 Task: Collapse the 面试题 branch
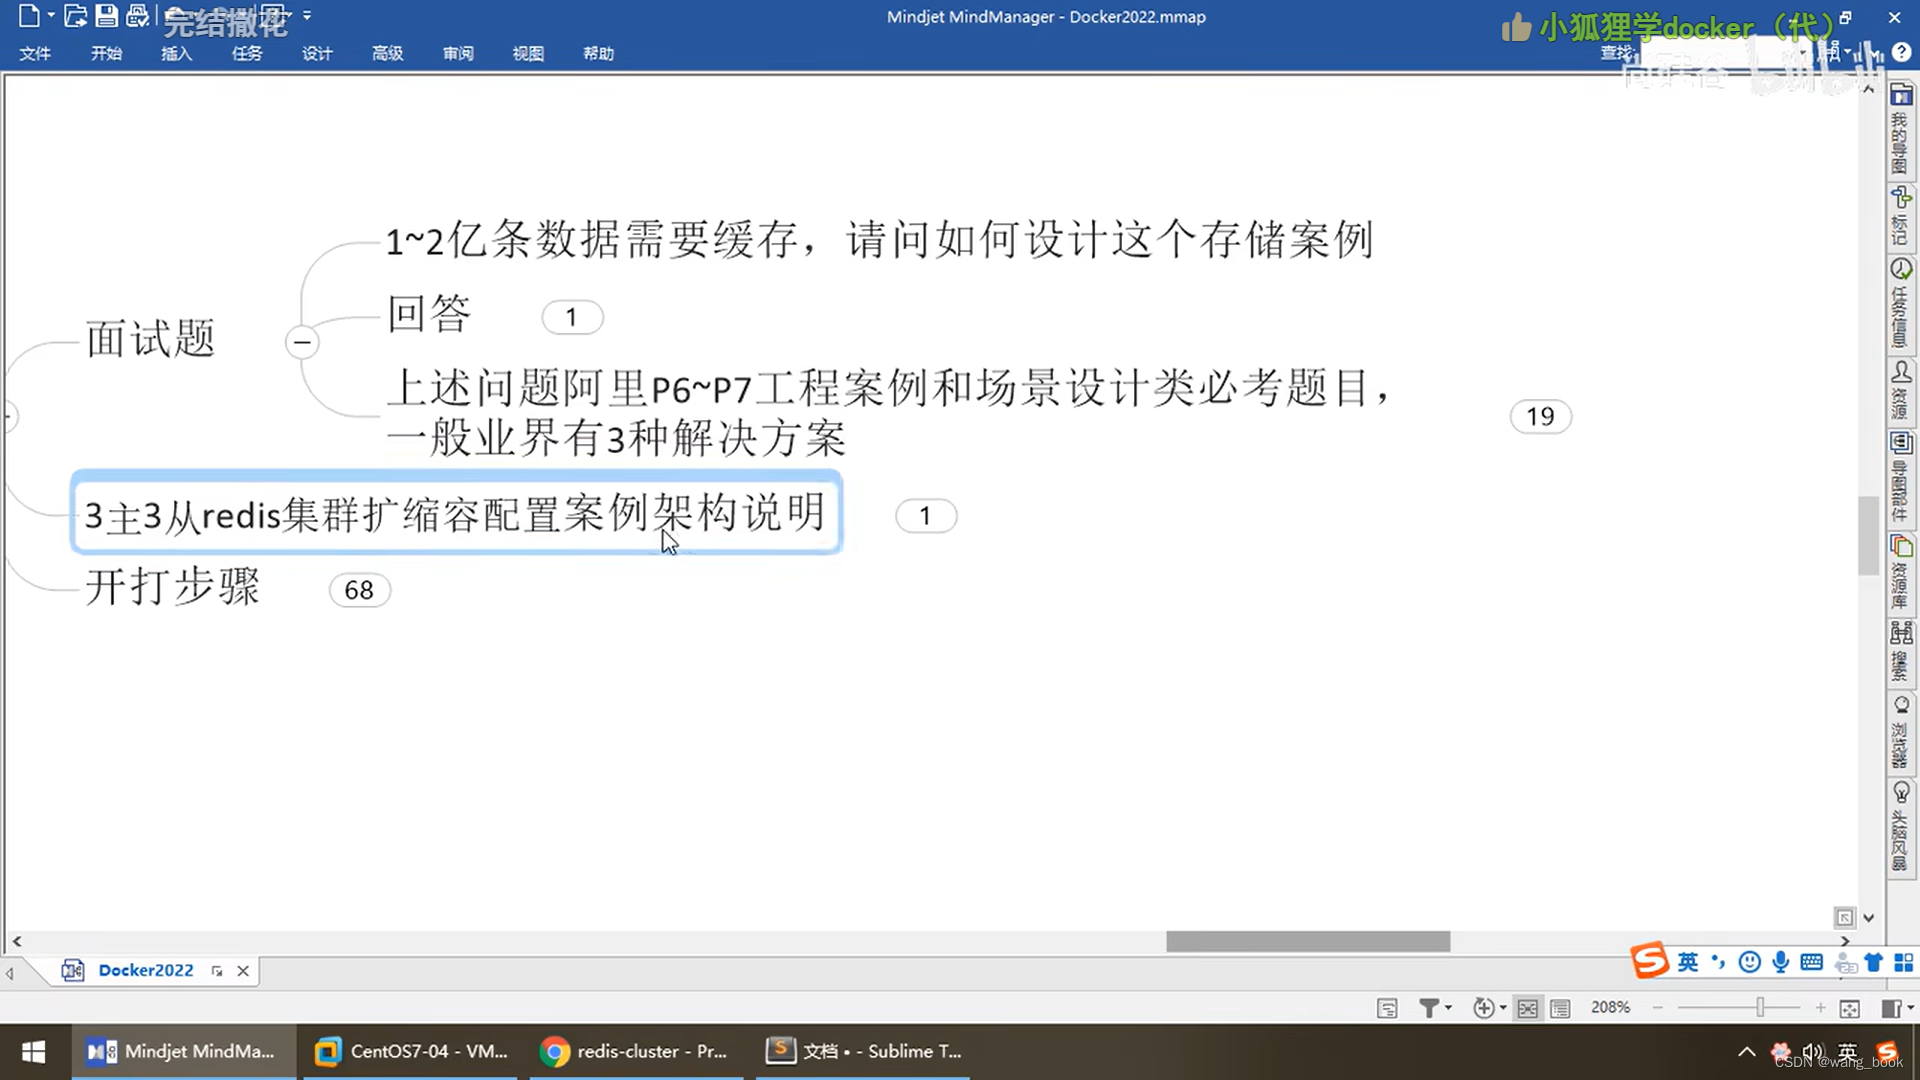point(302,343)
